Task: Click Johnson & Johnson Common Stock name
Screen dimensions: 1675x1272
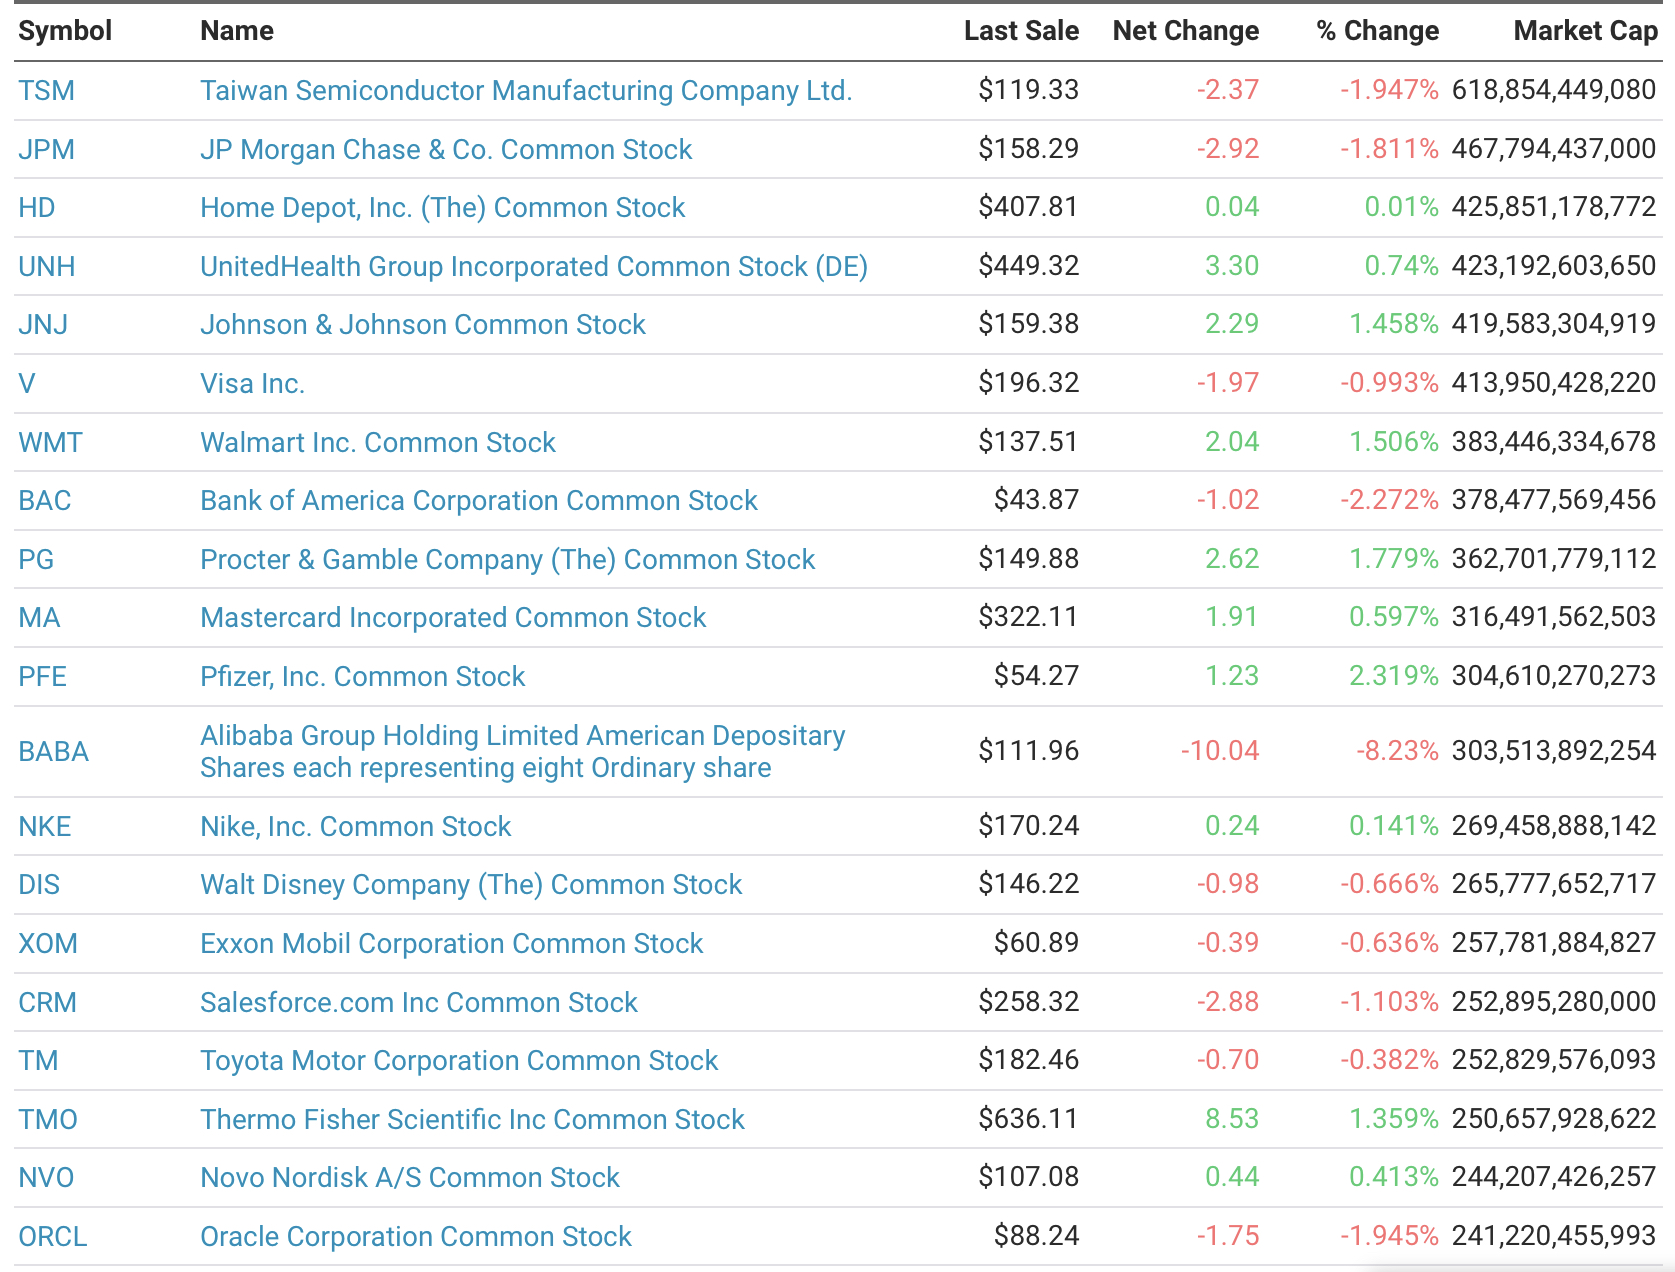Action: click(423, 325)
